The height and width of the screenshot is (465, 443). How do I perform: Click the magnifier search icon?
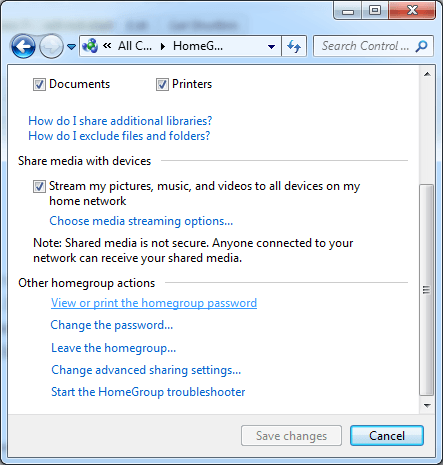coord(421,46)
